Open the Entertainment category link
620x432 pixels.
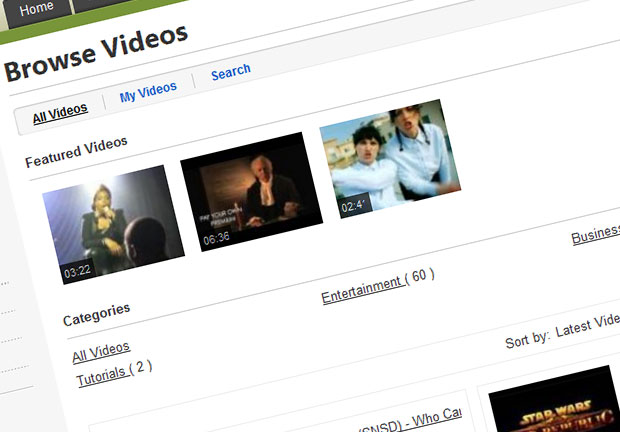[362, 290]
